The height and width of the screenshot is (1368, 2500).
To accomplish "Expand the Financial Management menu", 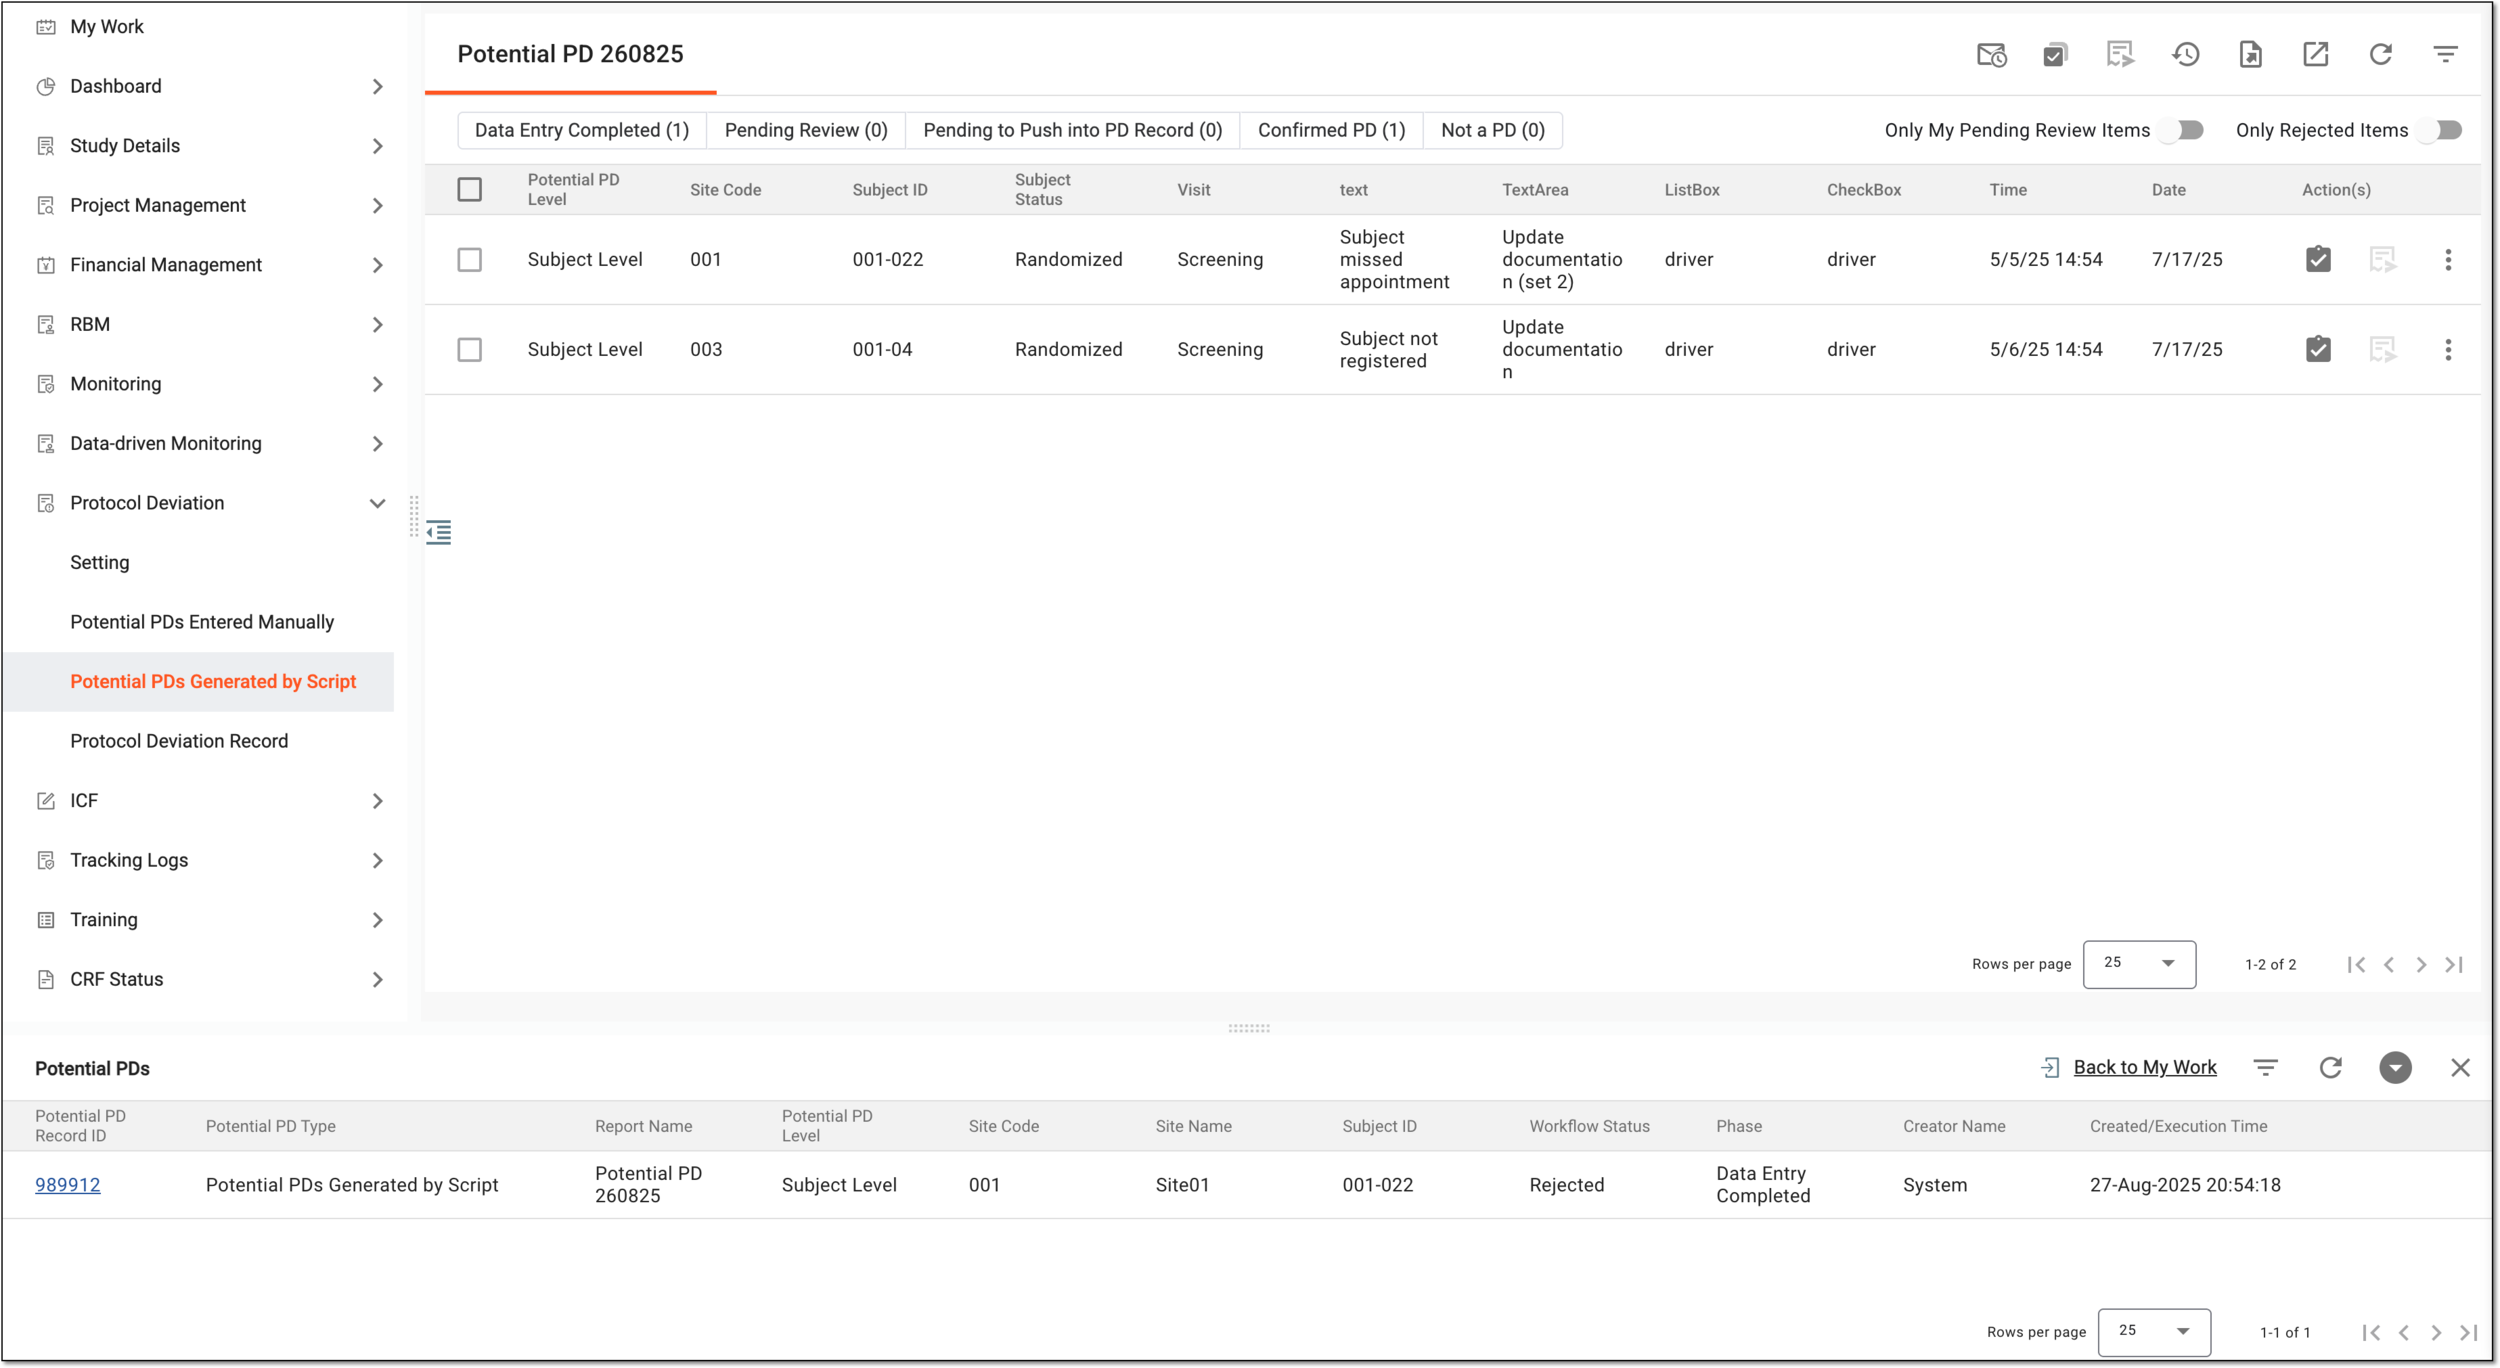I will pos(377,265).
